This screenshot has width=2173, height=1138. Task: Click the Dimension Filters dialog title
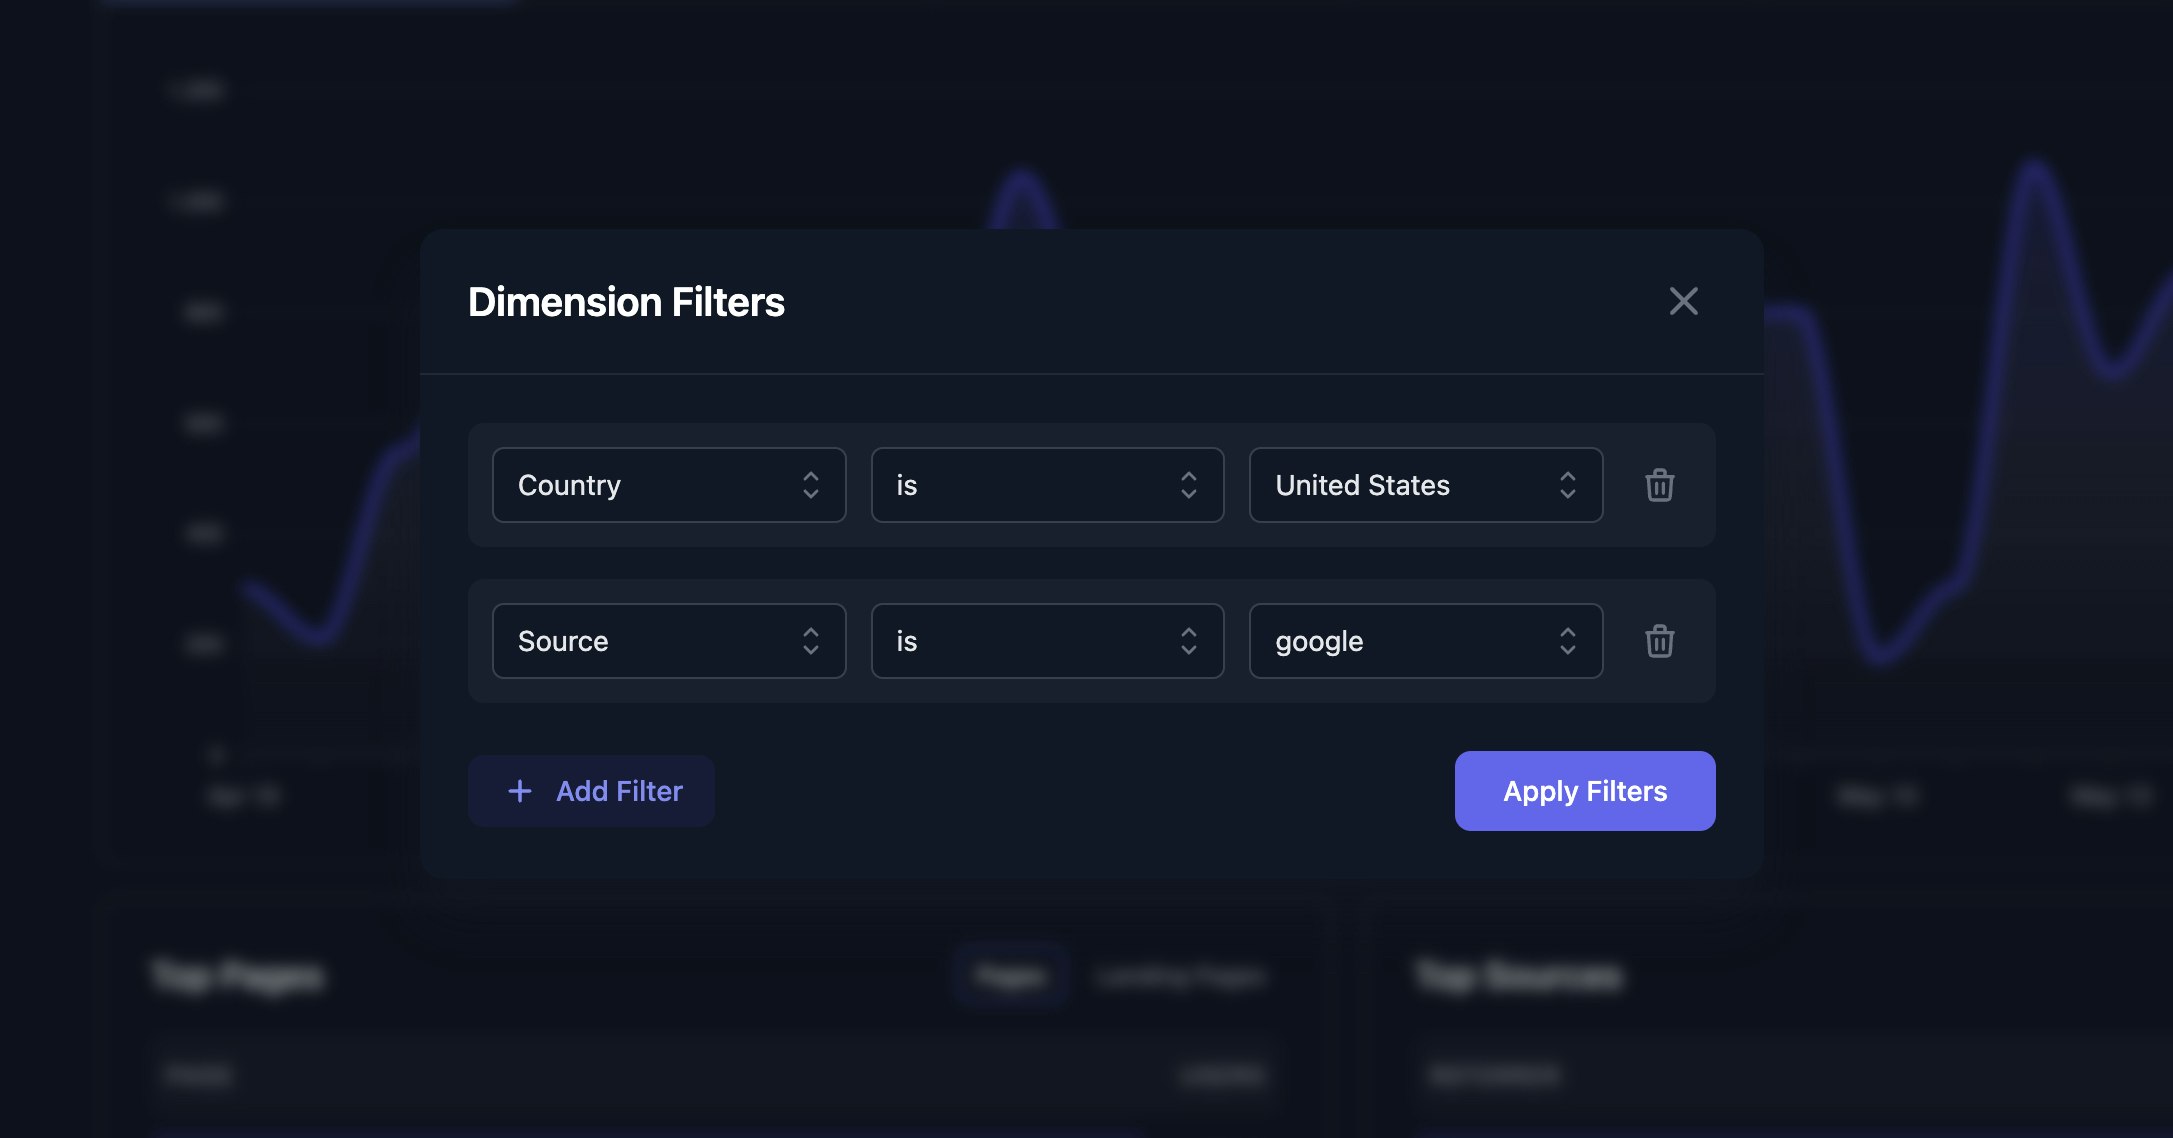[x=626, y=302]
